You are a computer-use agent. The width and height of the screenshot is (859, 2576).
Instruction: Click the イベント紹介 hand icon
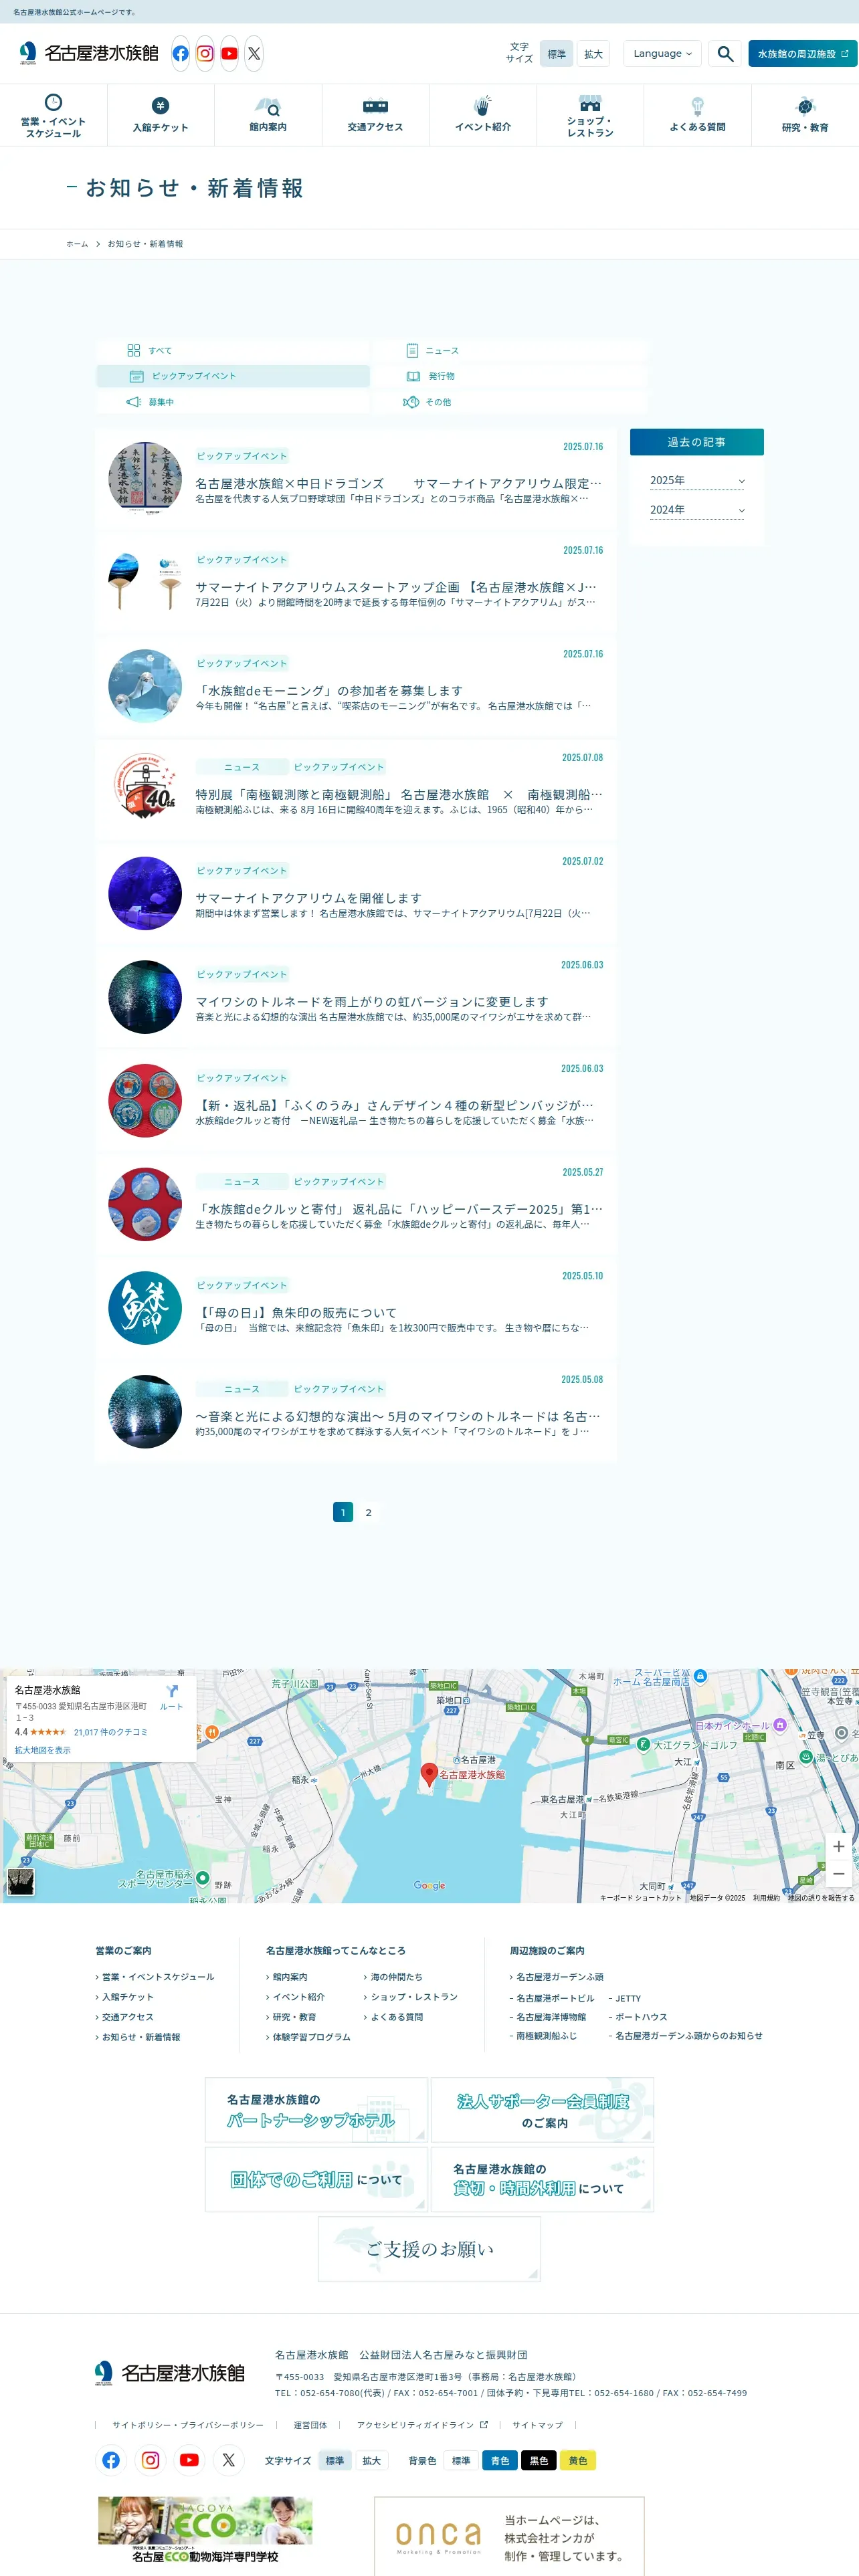(483, 105)
